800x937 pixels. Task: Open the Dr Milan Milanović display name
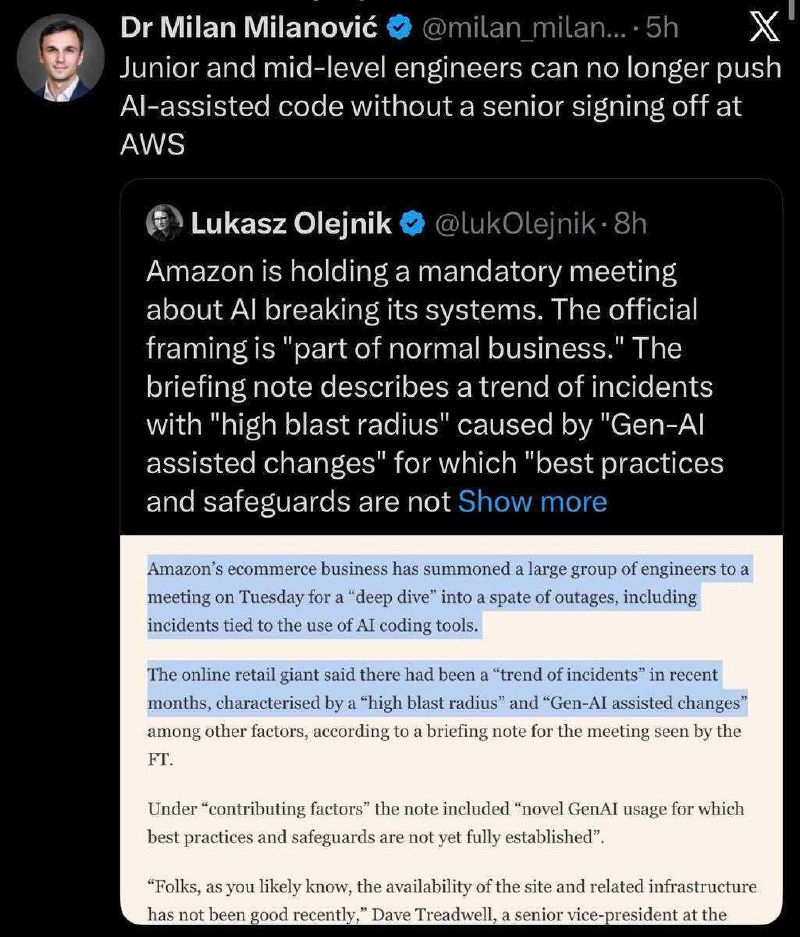[x=249, y=28]
